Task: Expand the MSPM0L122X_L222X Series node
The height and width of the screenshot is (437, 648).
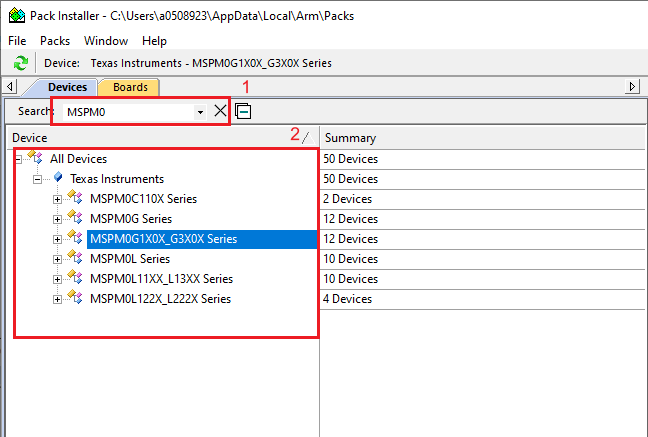Action: [57, 299]
